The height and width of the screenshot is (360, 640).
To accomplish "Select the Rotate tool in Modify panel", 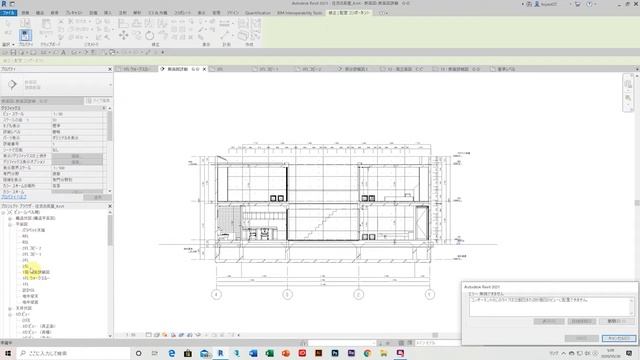I will pyautogui.click(x=149, y=36).
